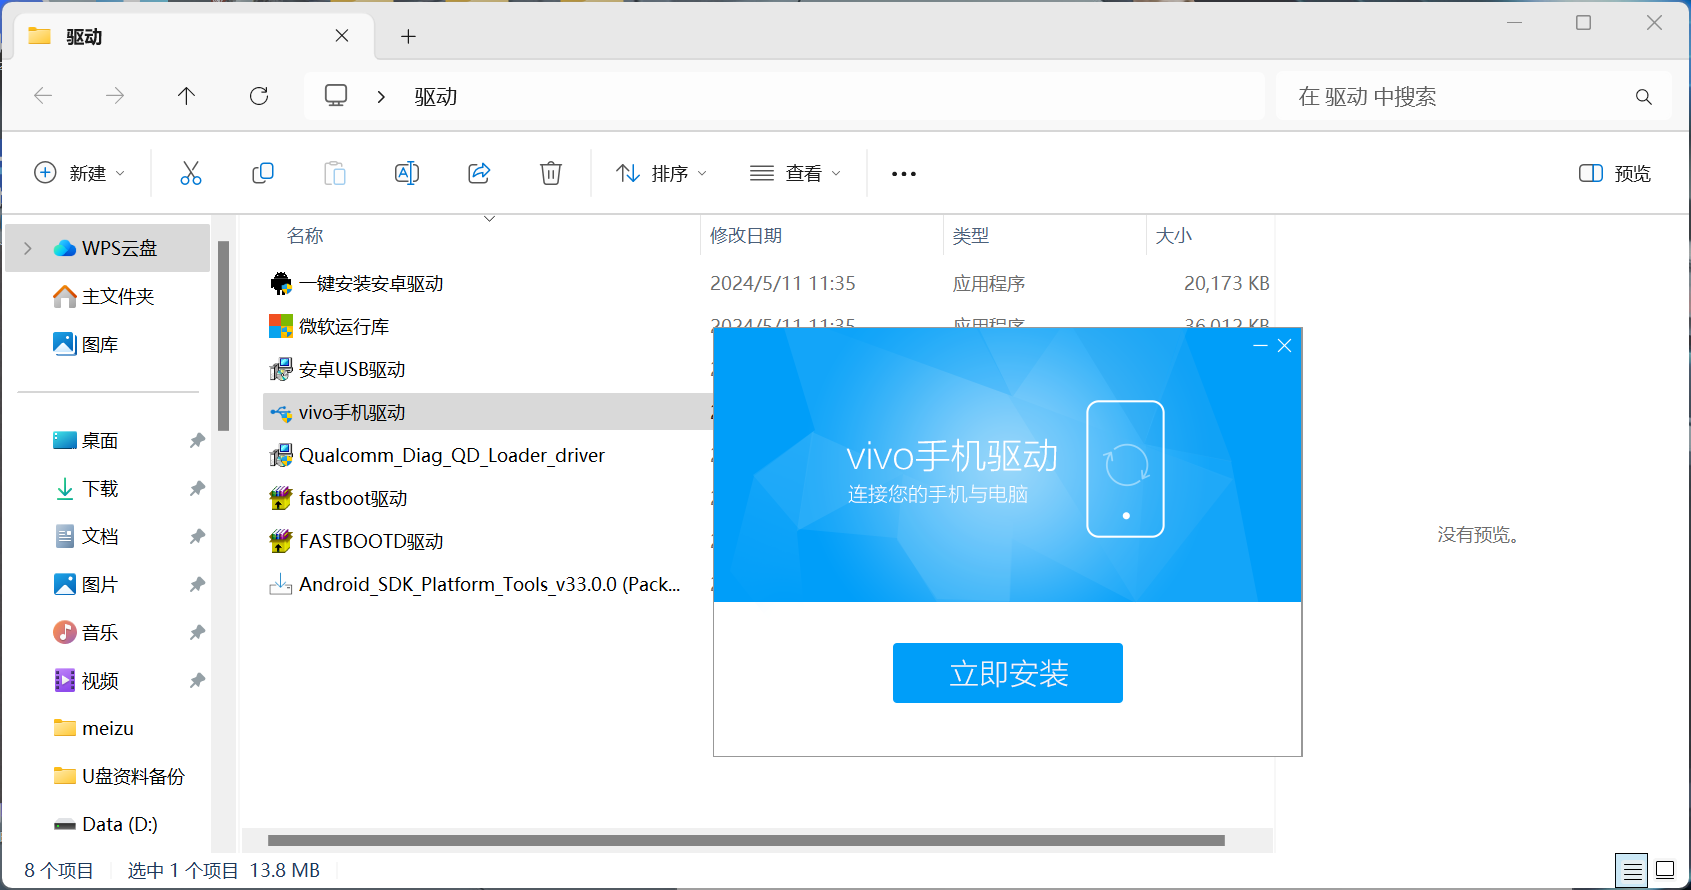Switch to large icons view in status bar

pos(1665,871)
